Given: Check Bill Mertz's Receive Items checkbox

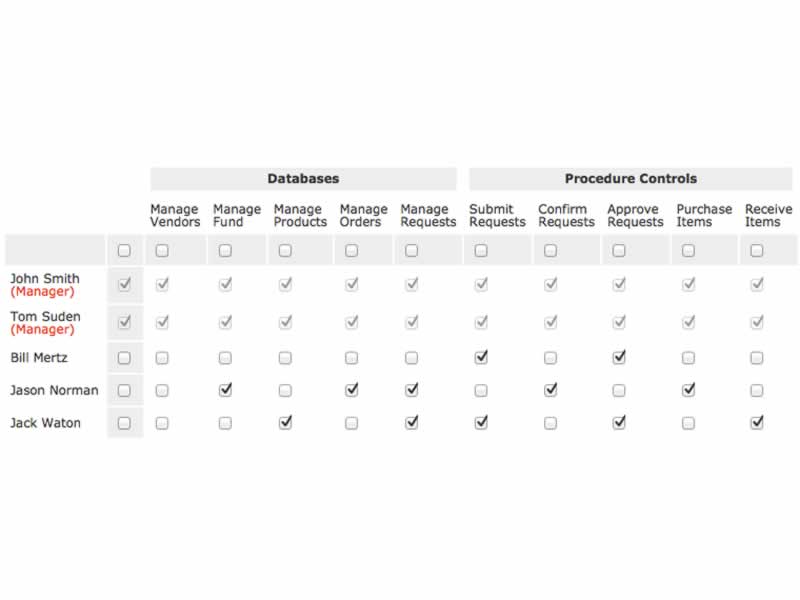Looking at the screenshot, I should point(757,357).
